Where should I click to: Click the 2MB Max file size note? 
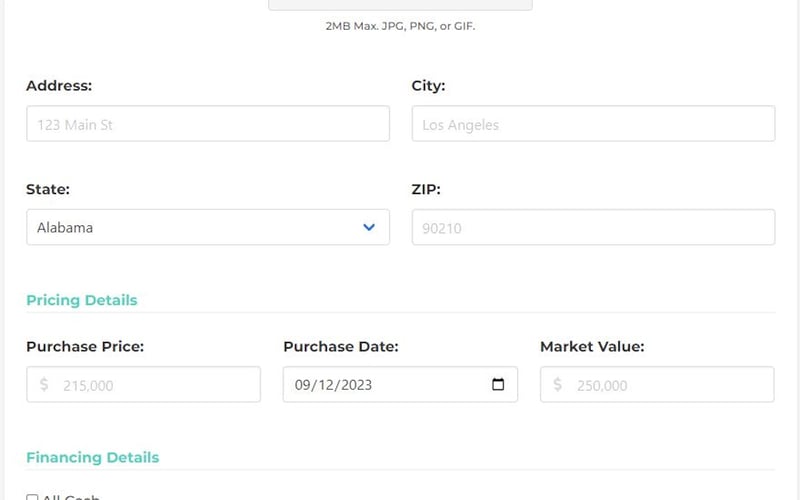coord(400,26)
